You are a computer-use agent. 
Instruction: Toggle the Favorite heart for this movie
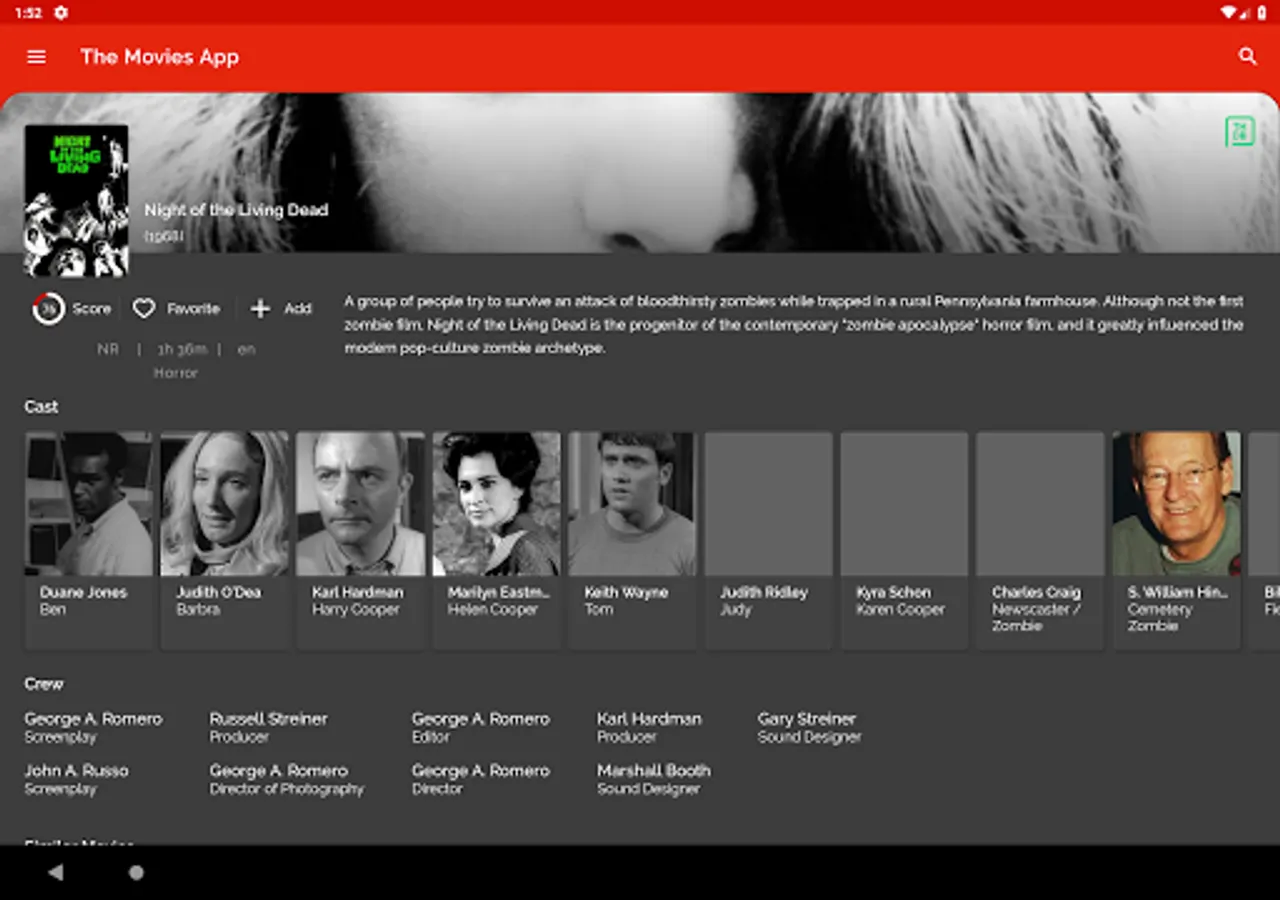pyautogui.click(x=144, y=308)
